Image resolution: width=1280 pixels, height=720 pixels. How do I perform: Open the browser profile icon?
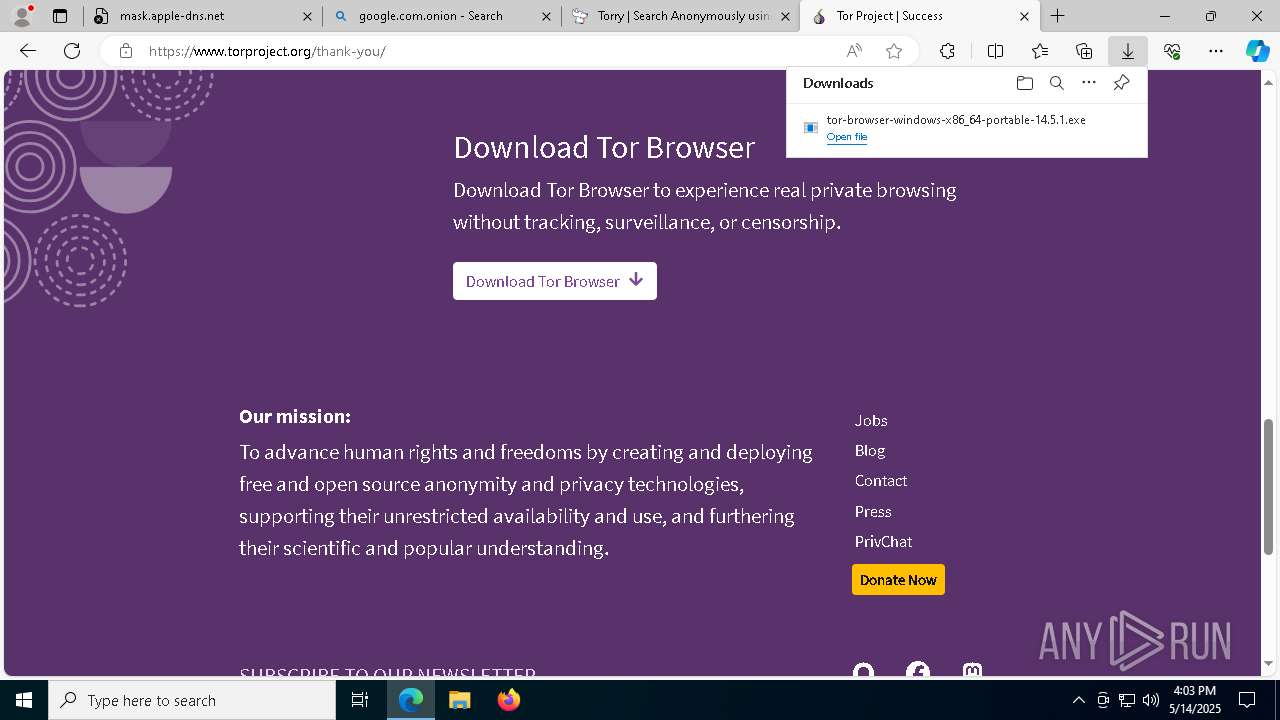22,16
